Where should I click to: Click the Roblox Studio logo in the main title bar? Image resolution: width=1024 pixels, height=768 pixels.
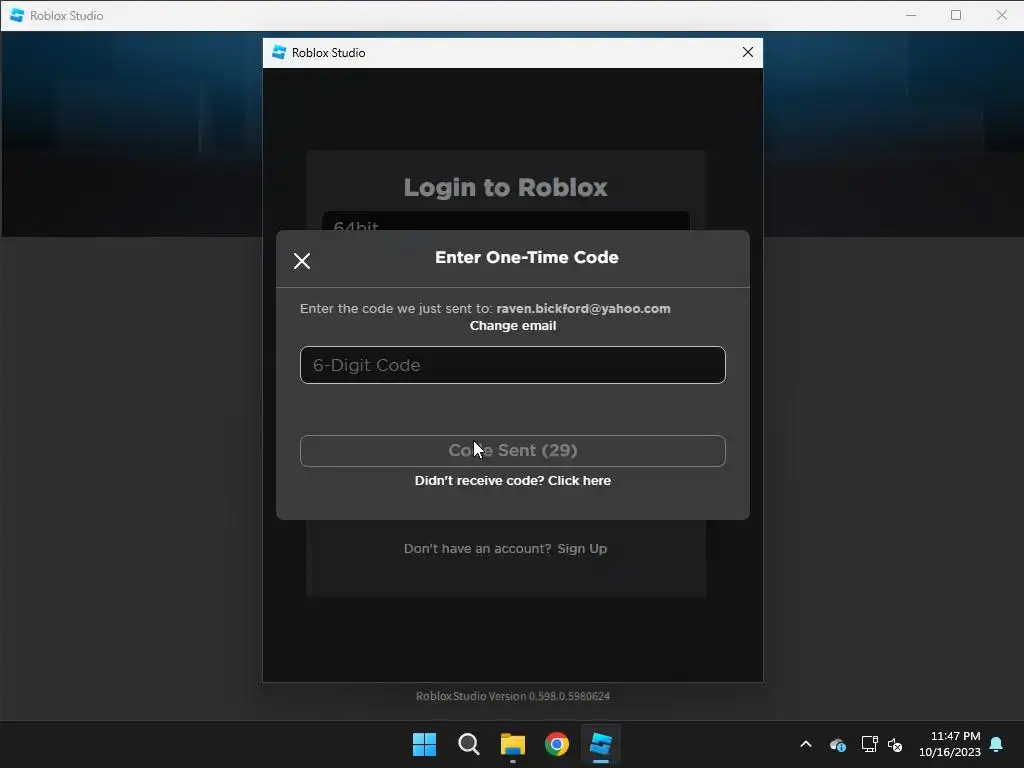click(x=17, y=15)
